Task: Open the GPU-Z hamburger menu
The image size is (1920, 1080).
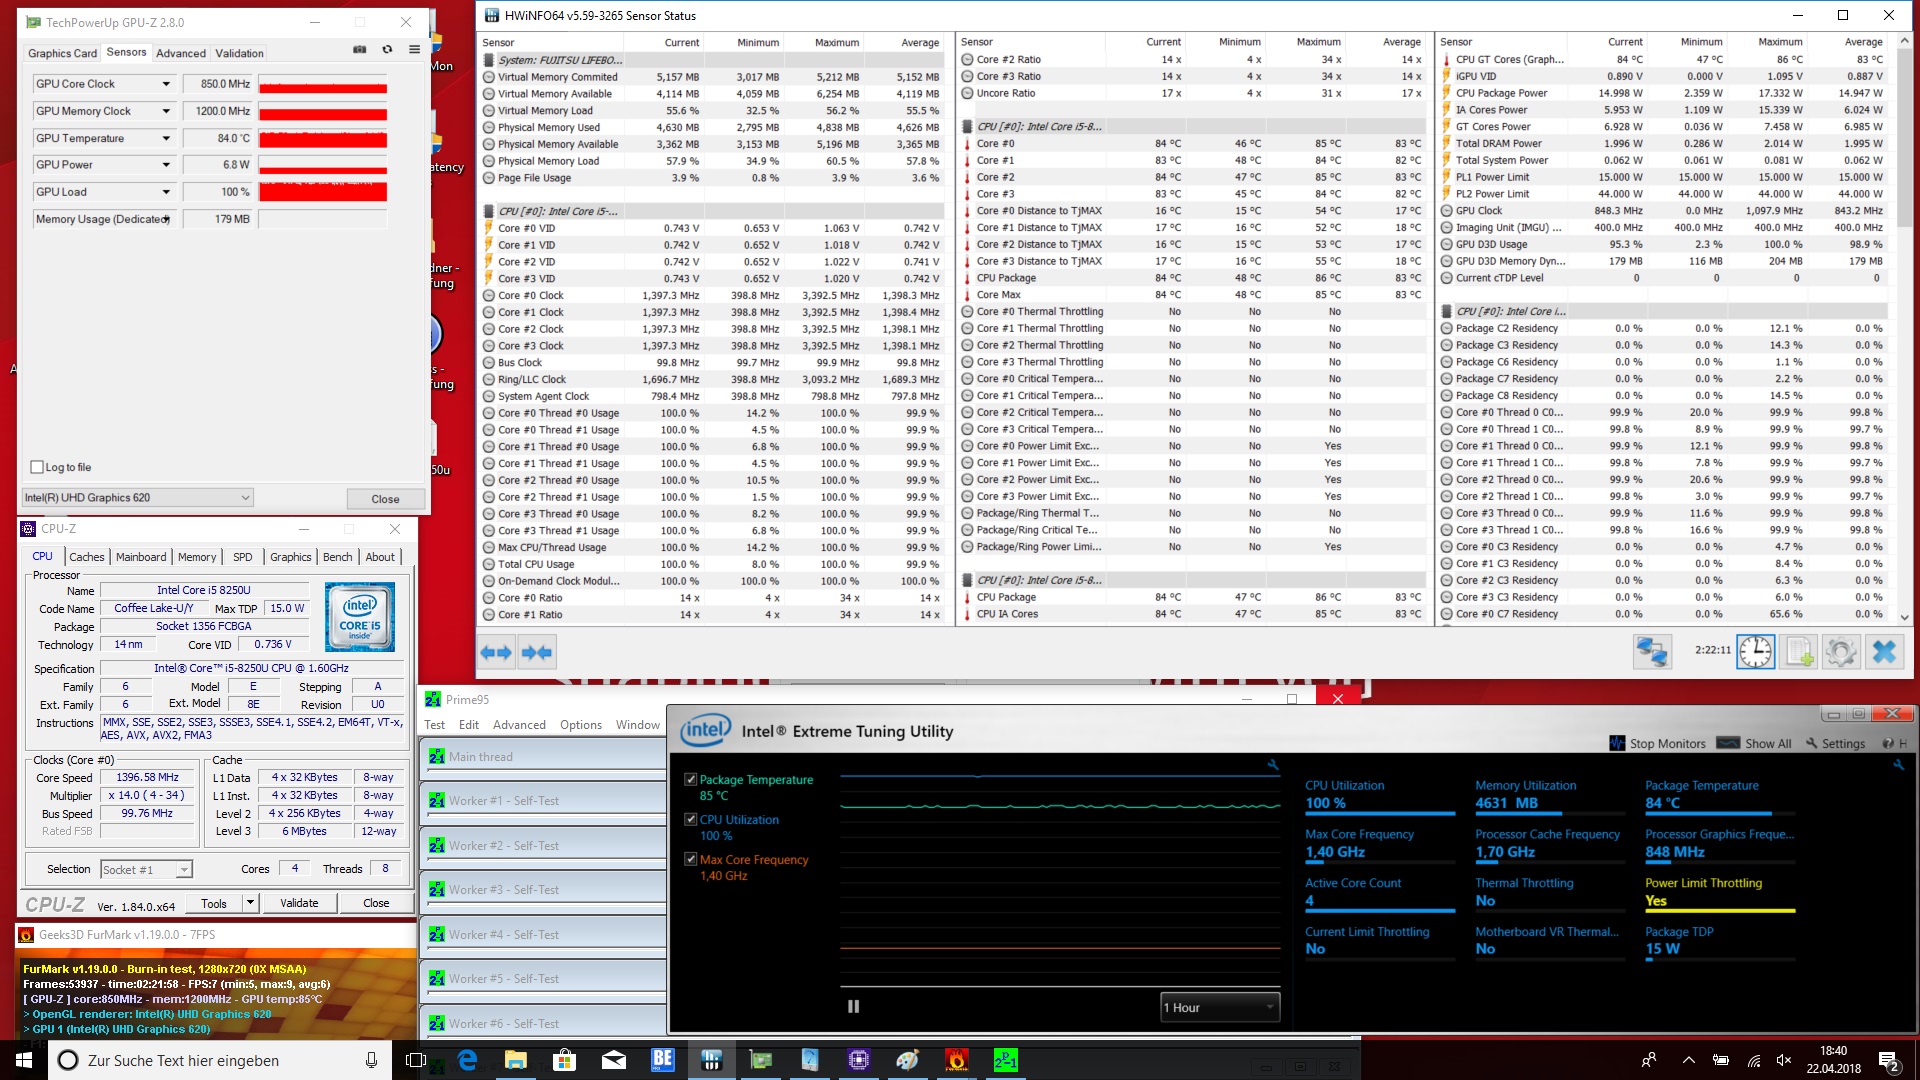Action: click(x=414, y=49)
